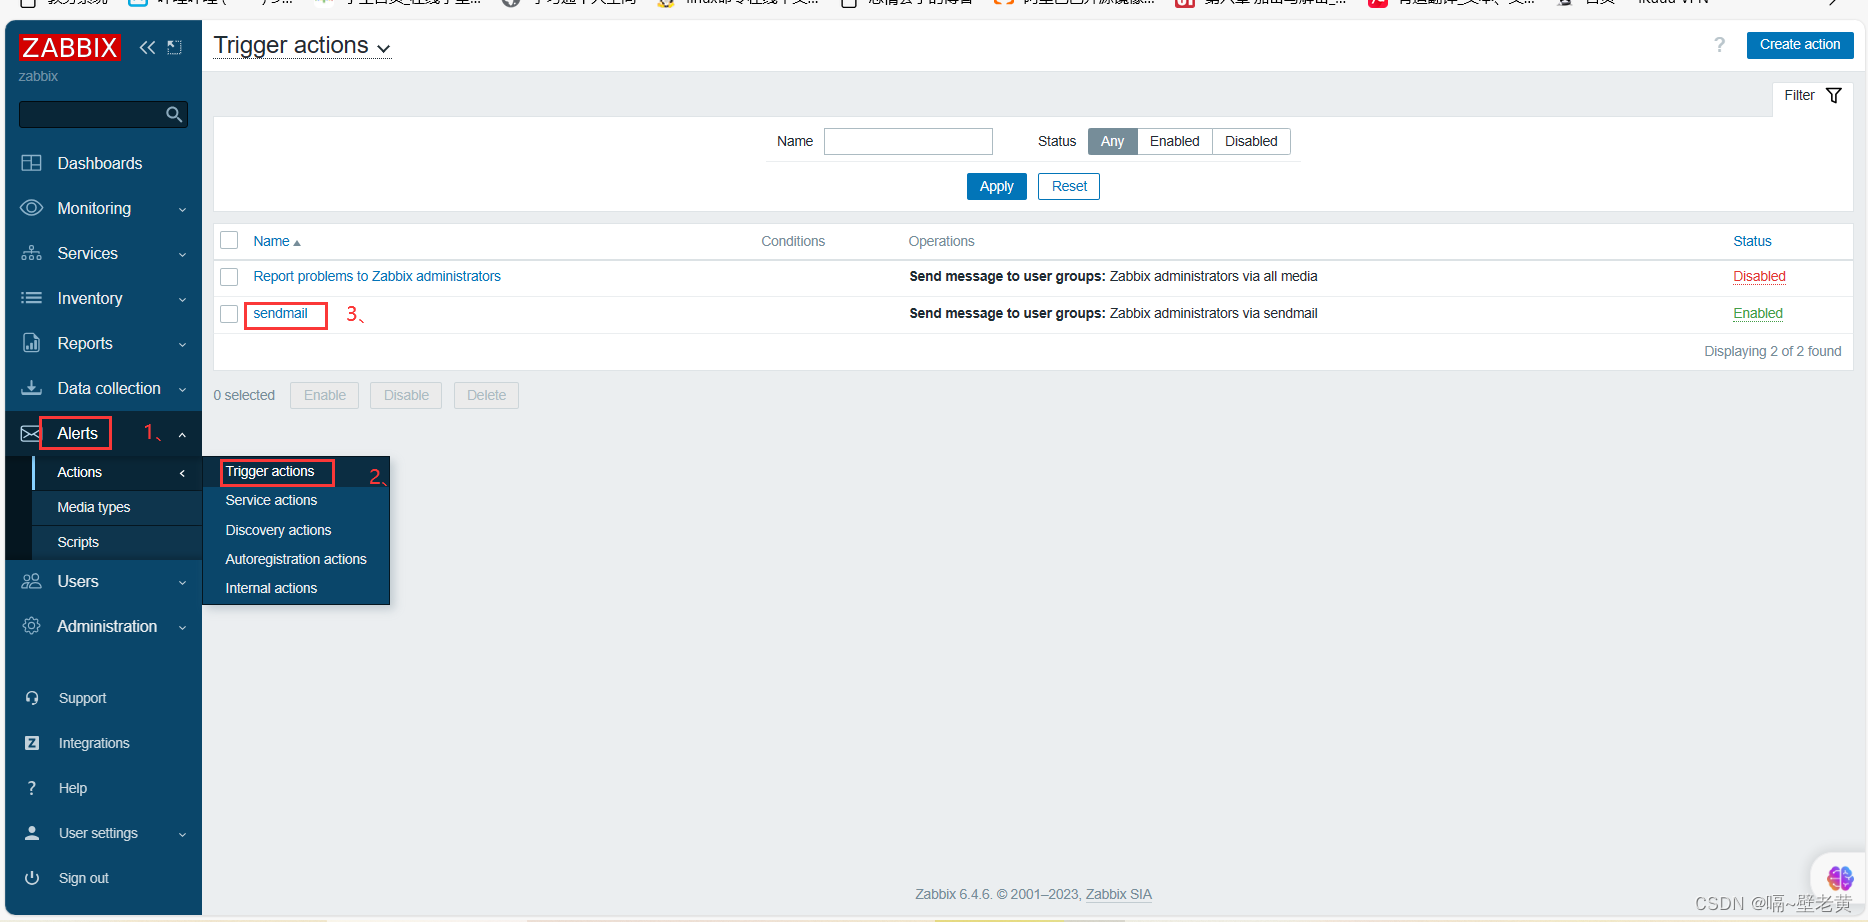This screenshot has height=922, width=1868.
Task: Collapse the Alerts menu chevron
Action: [182, 434]
